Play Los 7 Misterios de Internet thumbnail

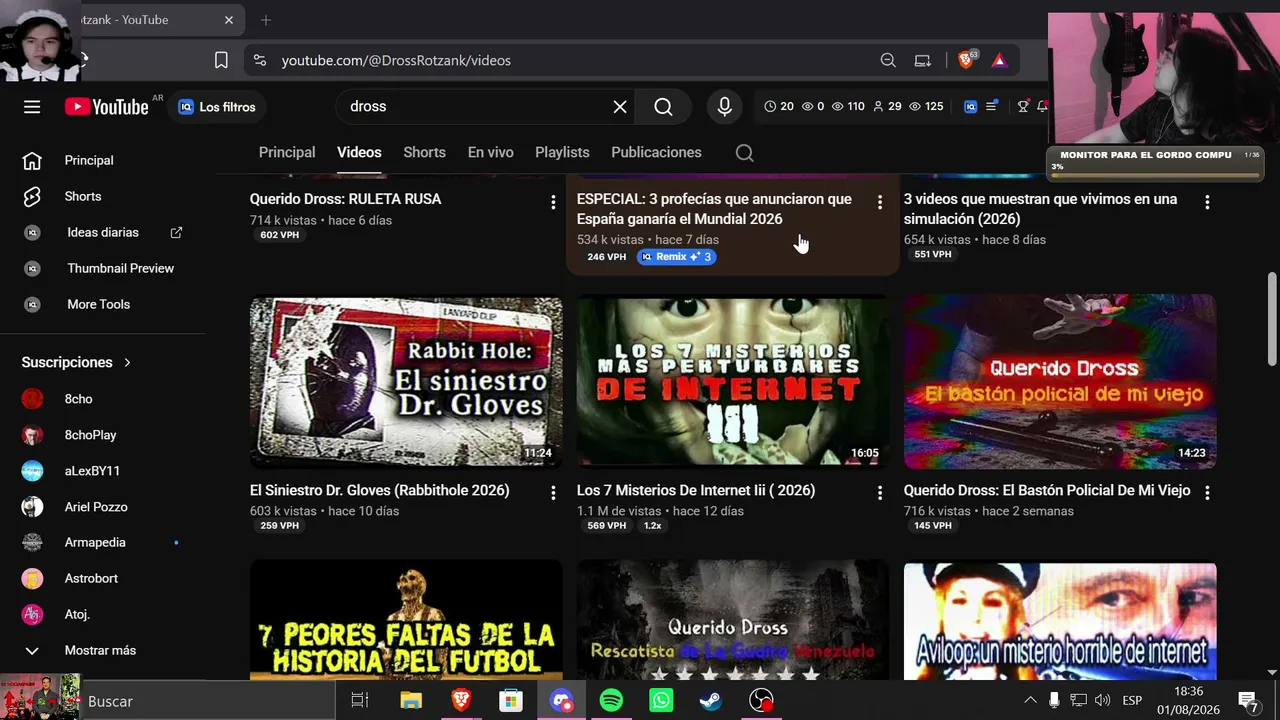pyautogui.click(x=733, y=381)
